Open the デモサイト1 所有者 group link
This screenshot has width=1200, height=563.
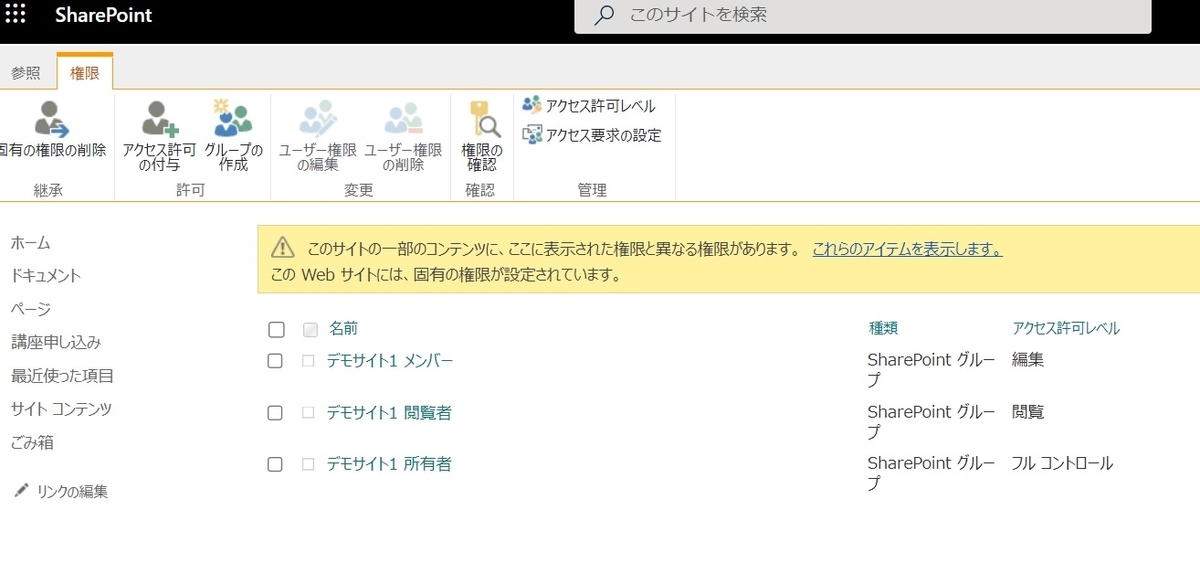pos(389,464)
